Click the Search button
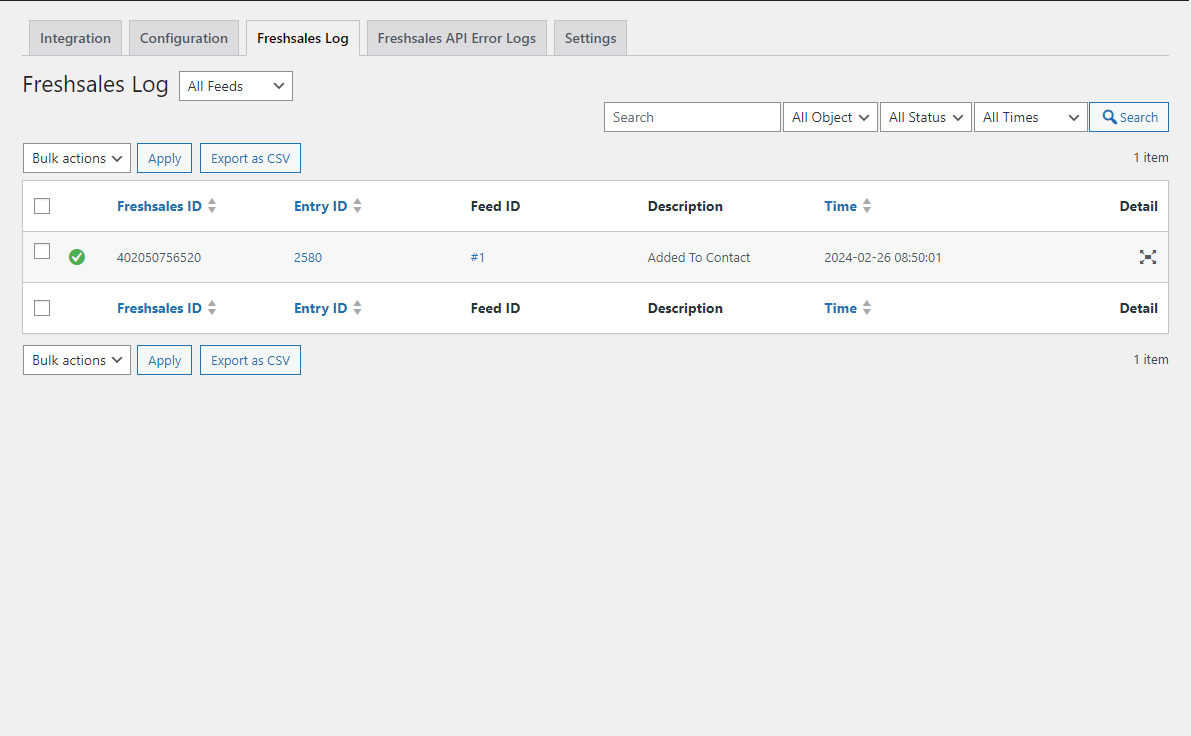 point(1129,117)
